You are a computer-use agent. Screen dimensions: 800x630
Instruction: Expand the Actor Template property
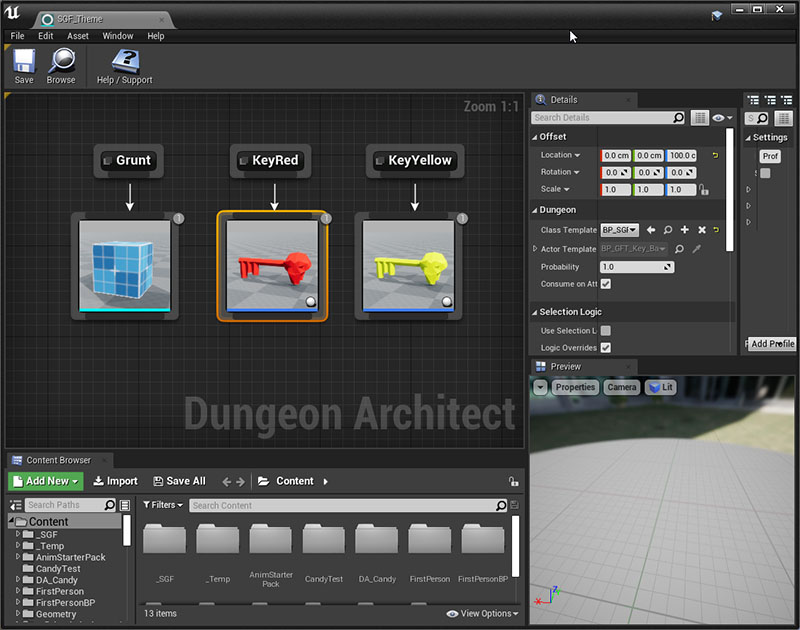pyautogui.click(x=535, y=248)
